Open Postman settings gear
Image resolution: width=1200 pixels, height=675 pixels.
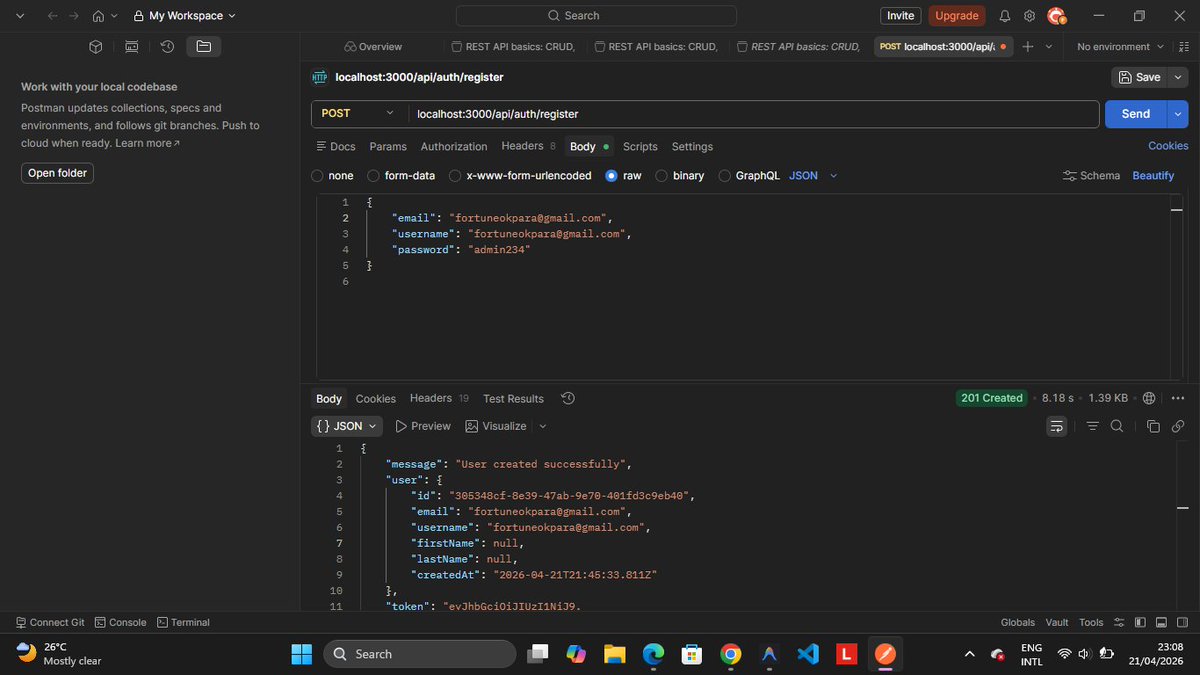point(1029,16)
